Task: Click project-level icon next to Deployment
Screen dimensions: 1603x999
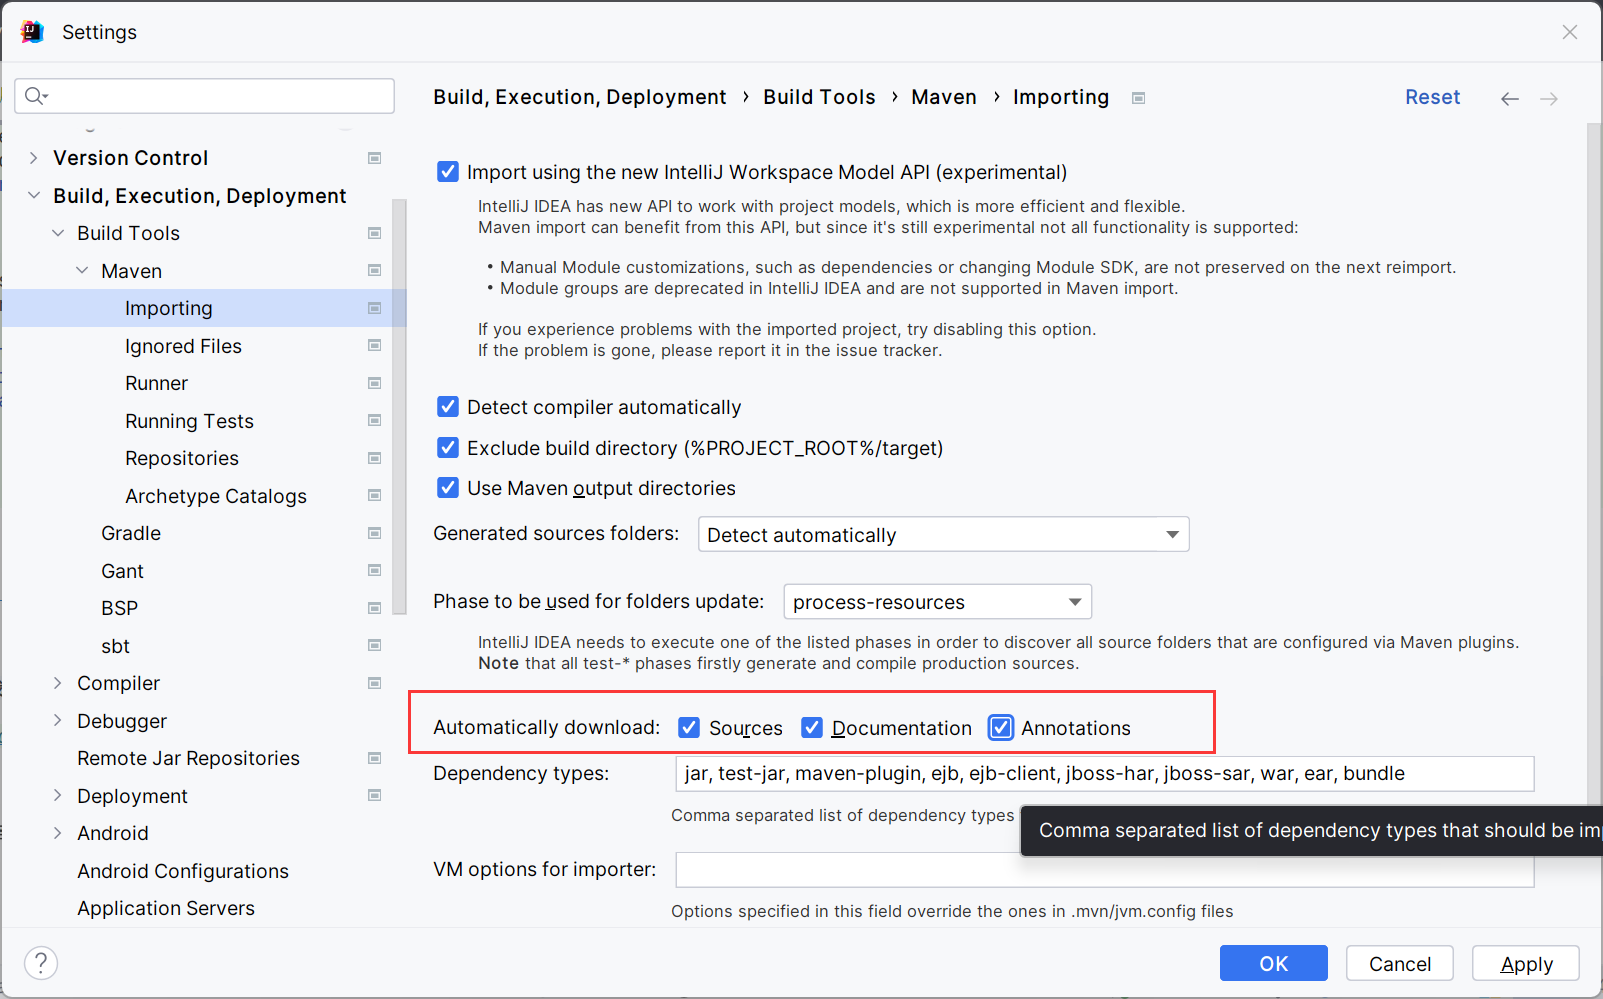Action: point(375,795)
